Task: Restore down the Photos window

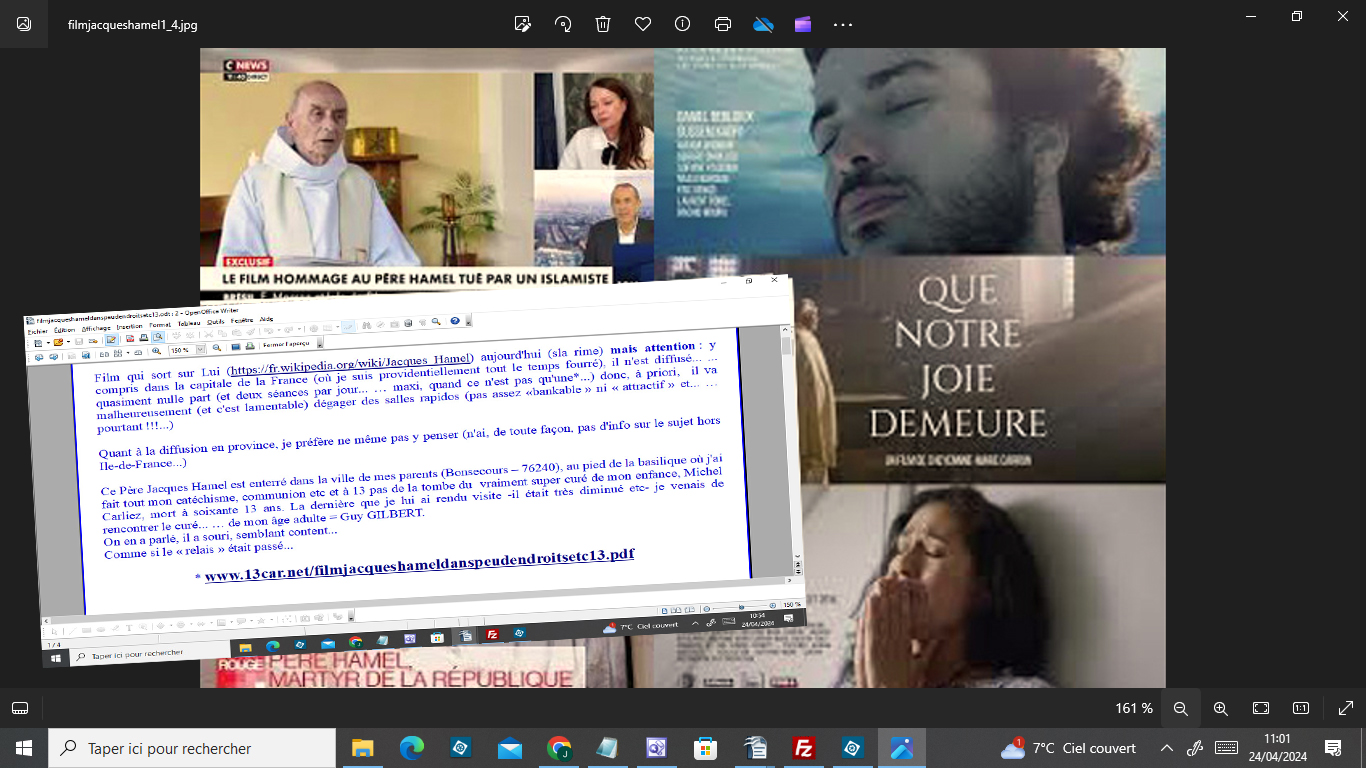Action: pos(1297,16)
